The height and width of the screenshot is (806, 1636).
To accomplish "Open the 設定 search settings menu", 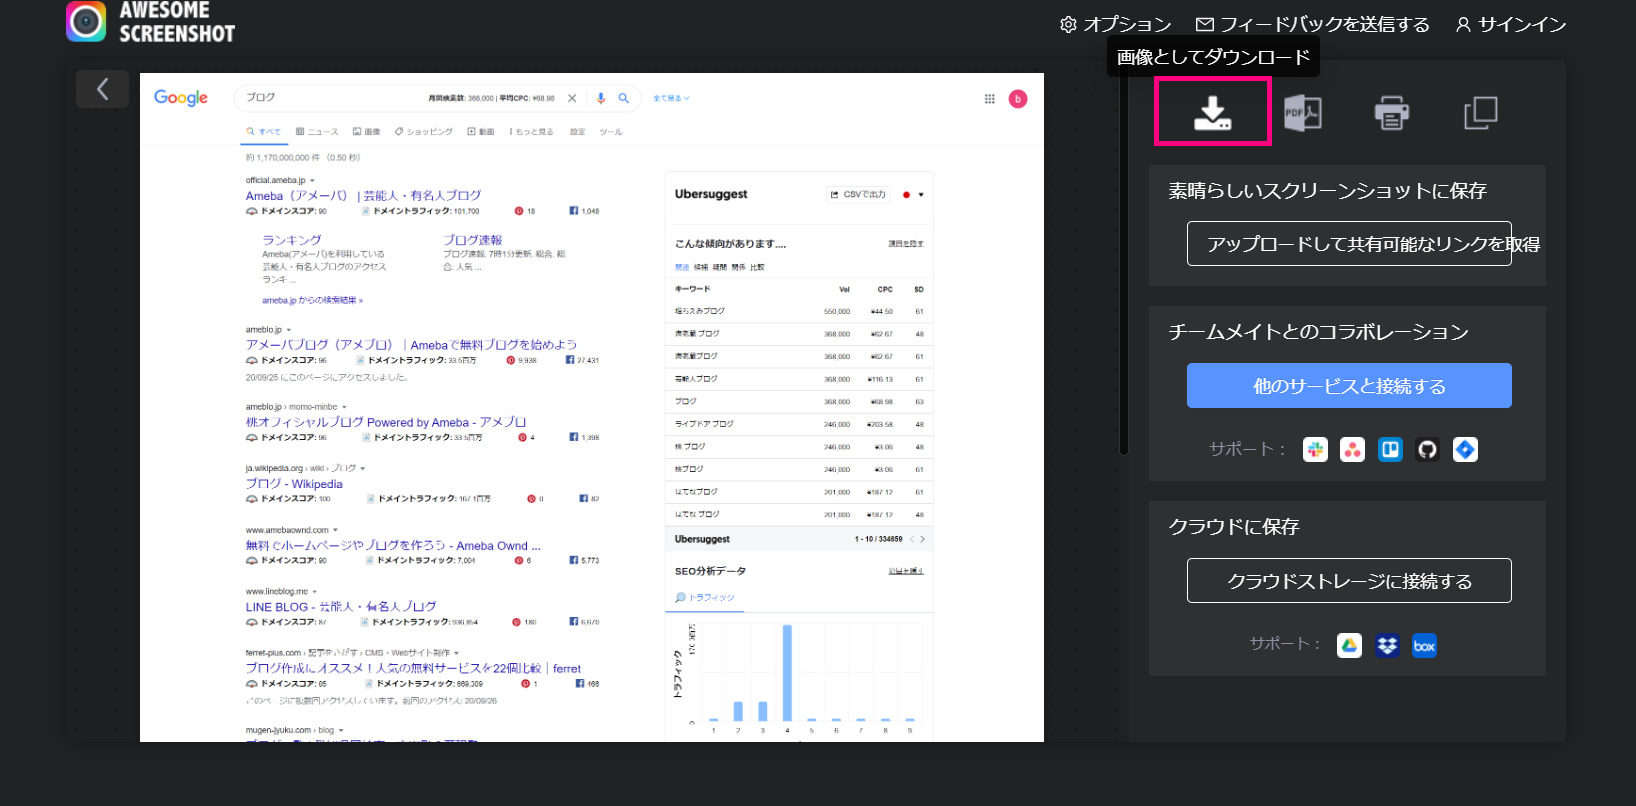I will (578, 132).
